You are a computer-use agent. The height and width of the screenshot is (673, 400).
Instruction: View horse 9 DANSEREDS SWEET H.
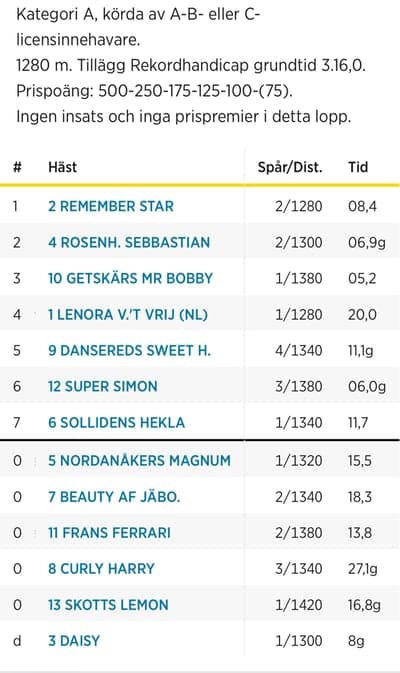point(129,350)
